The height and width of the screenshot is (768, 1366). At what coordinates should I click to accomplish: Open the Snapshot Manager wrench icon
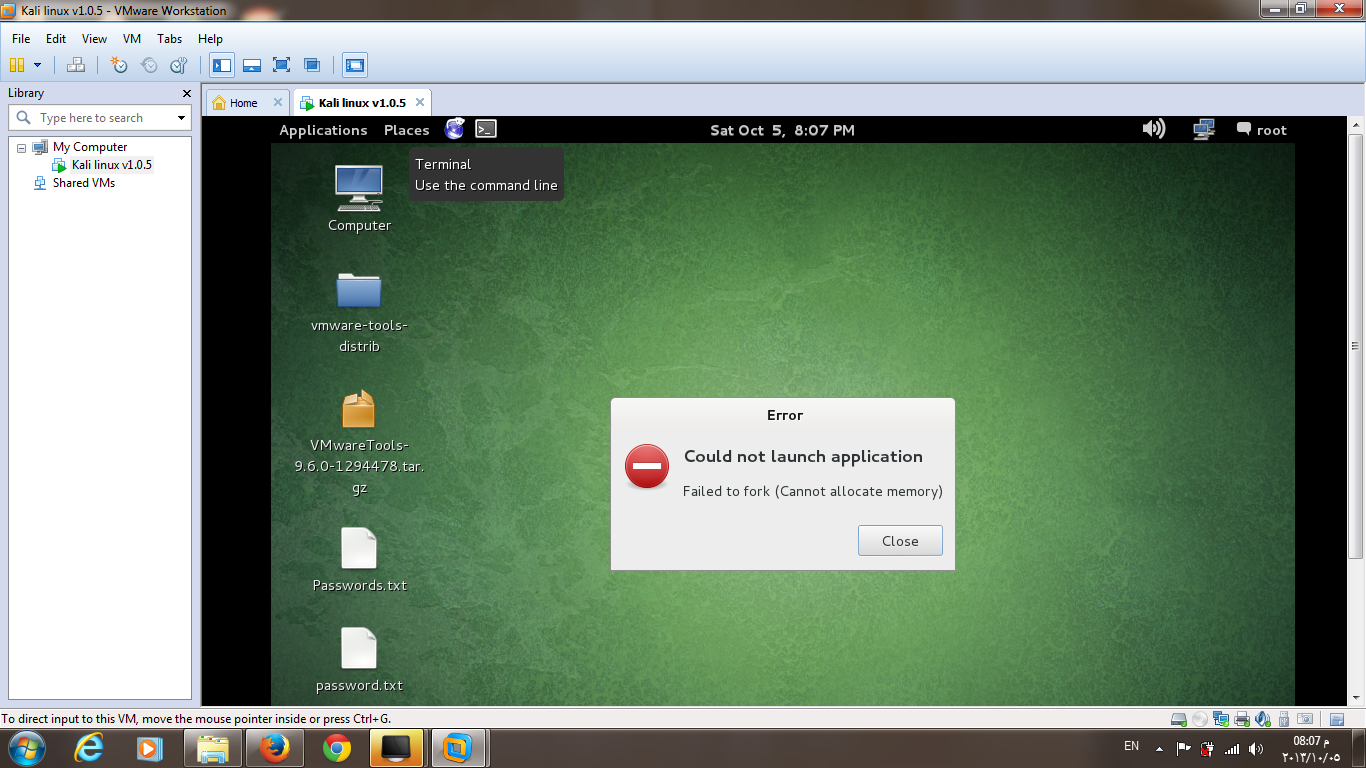pyautogui.click(x=179, y=65)
